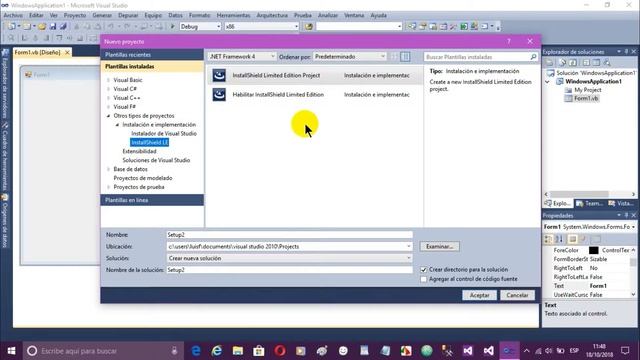This screenshot has width=640, height=360.
Task: Switch to Team tab below solution explorer
Action: pyautogui.click(x=589, y=203)
